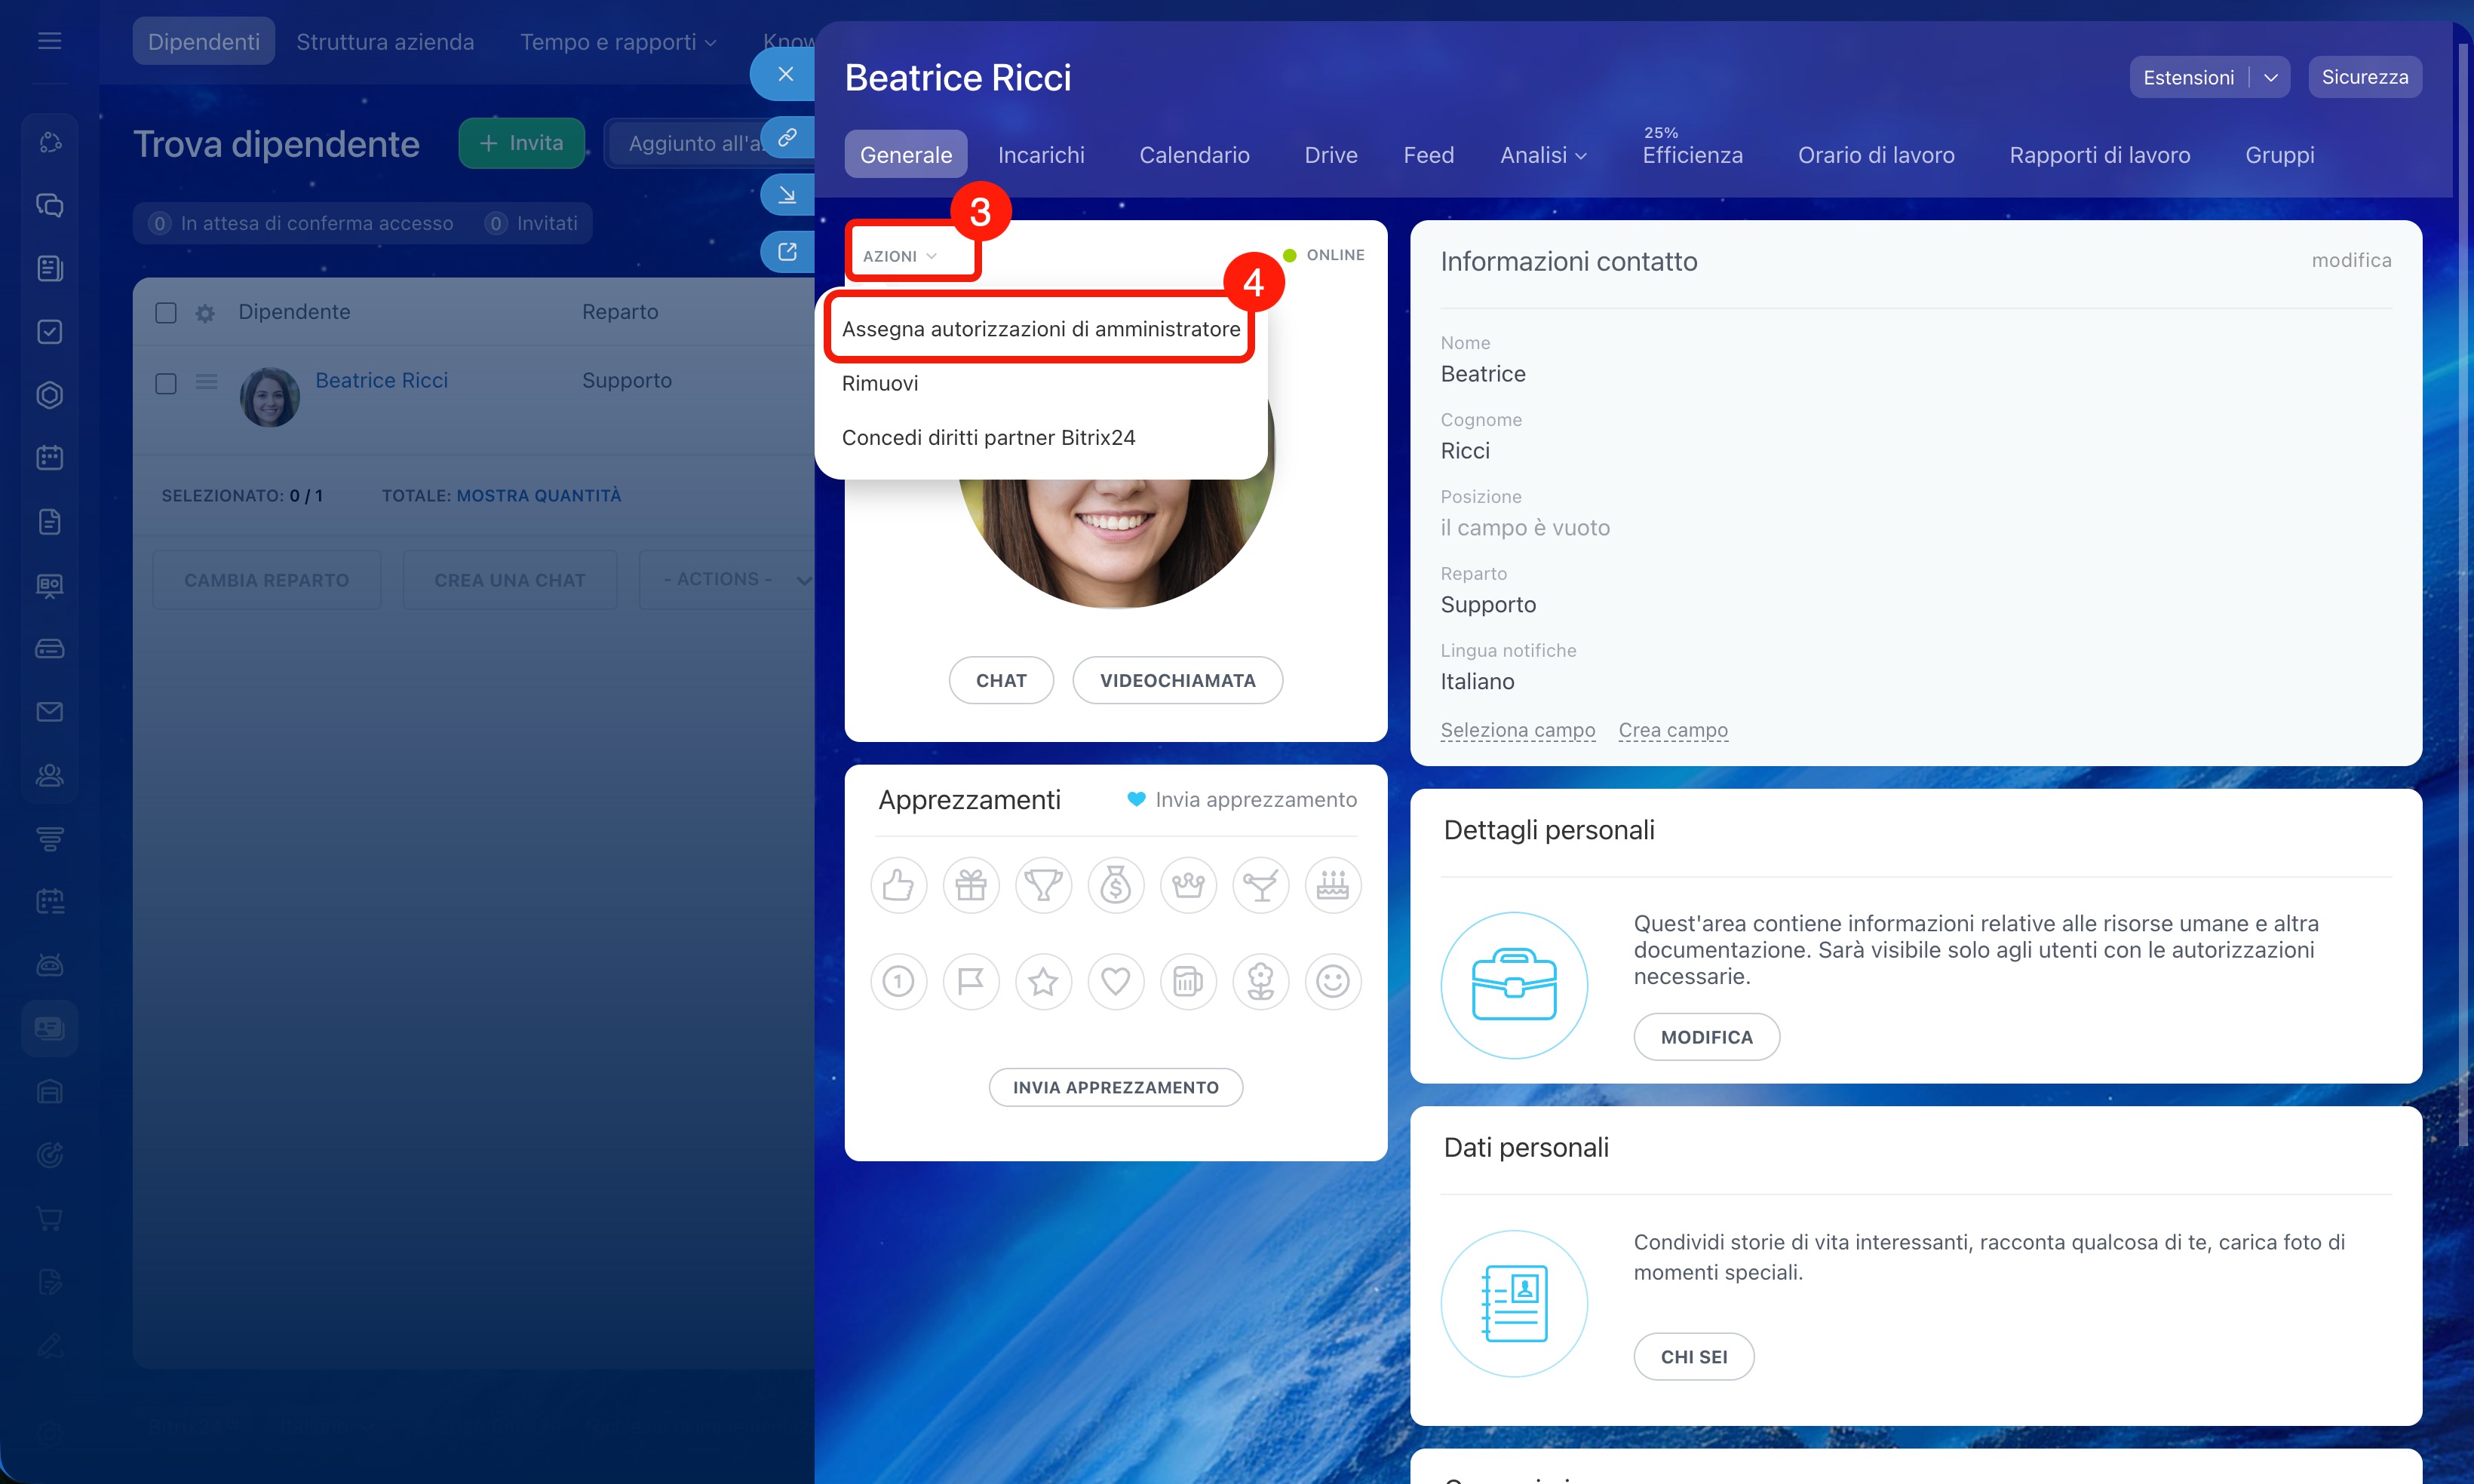Open the Estensioni dropdown arrow
This screenshot has height=1484, width=2474.
coord(2270,78)
